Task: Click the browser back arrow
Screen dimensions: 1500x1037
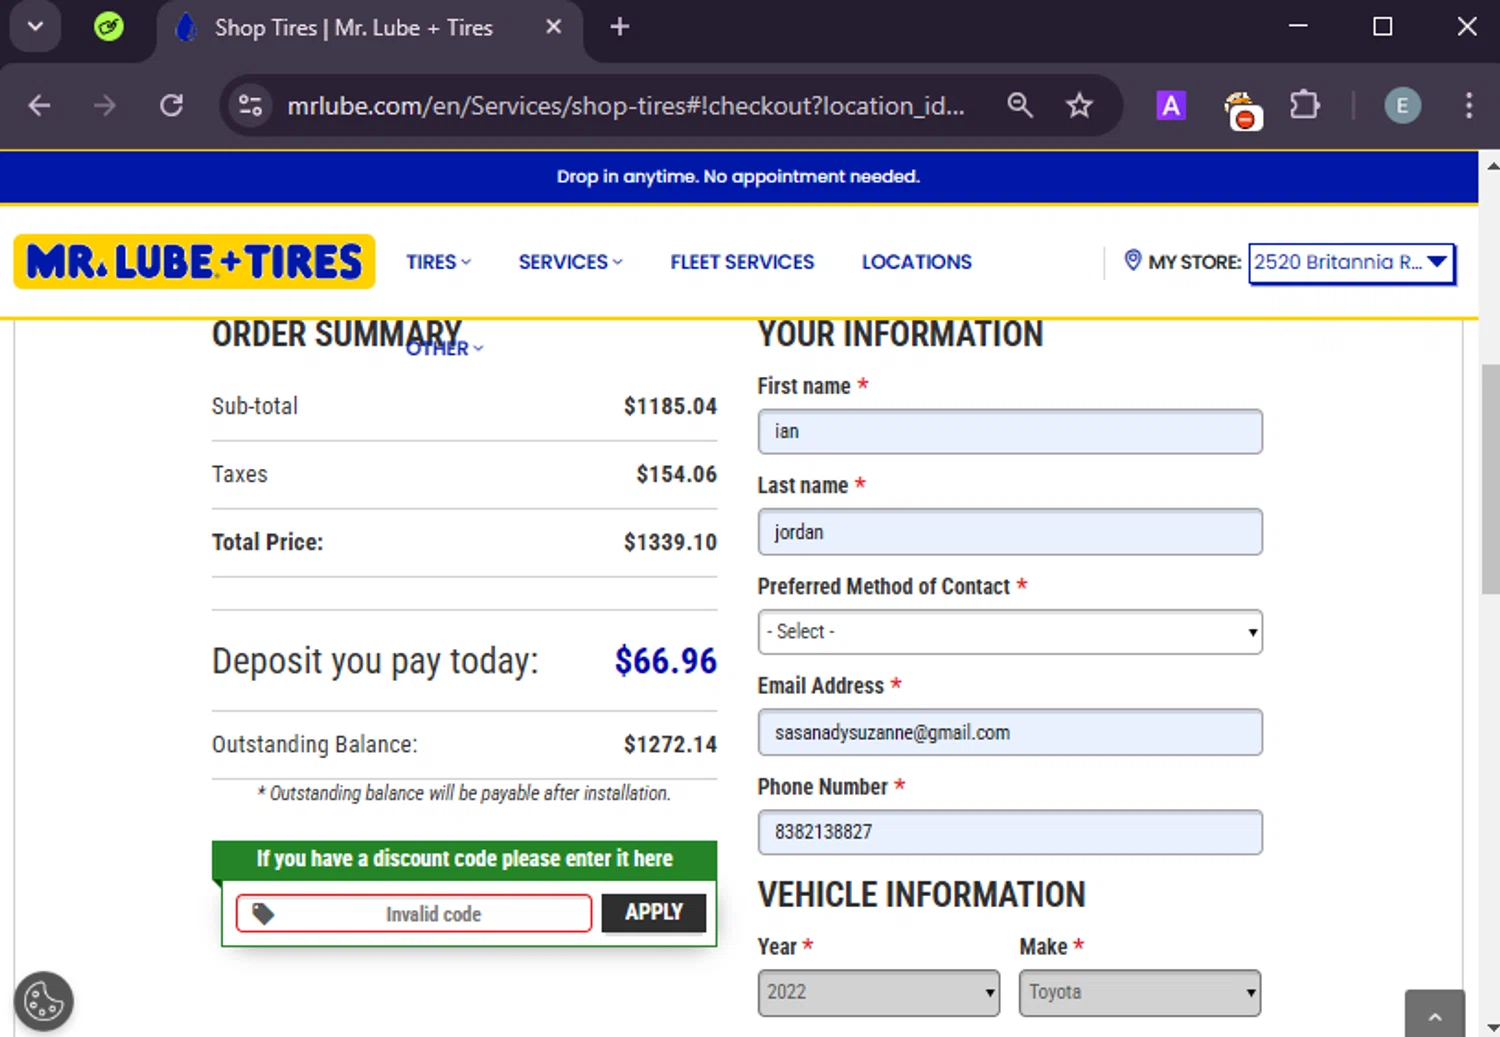Action: [39, 105]
